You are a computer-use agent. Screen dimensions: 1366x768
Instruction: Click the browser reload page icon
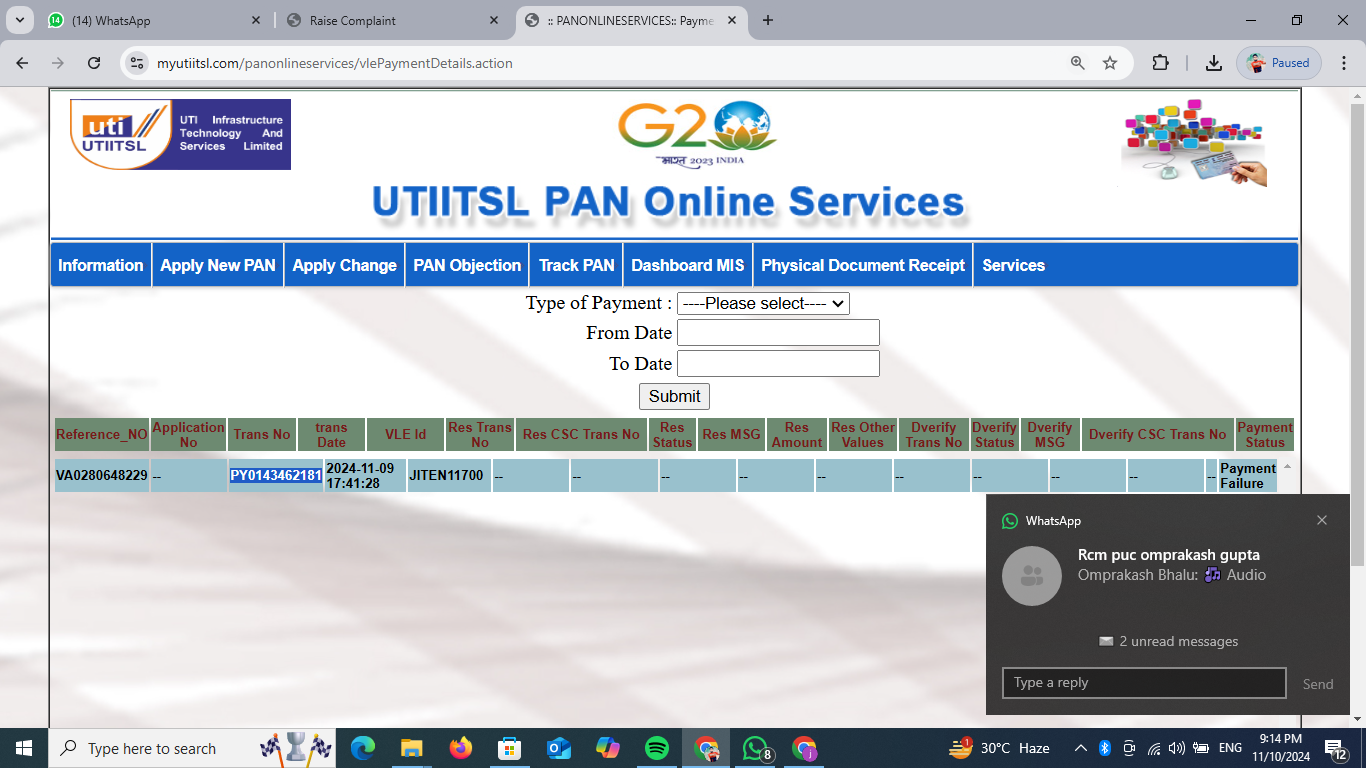[94, 63]
